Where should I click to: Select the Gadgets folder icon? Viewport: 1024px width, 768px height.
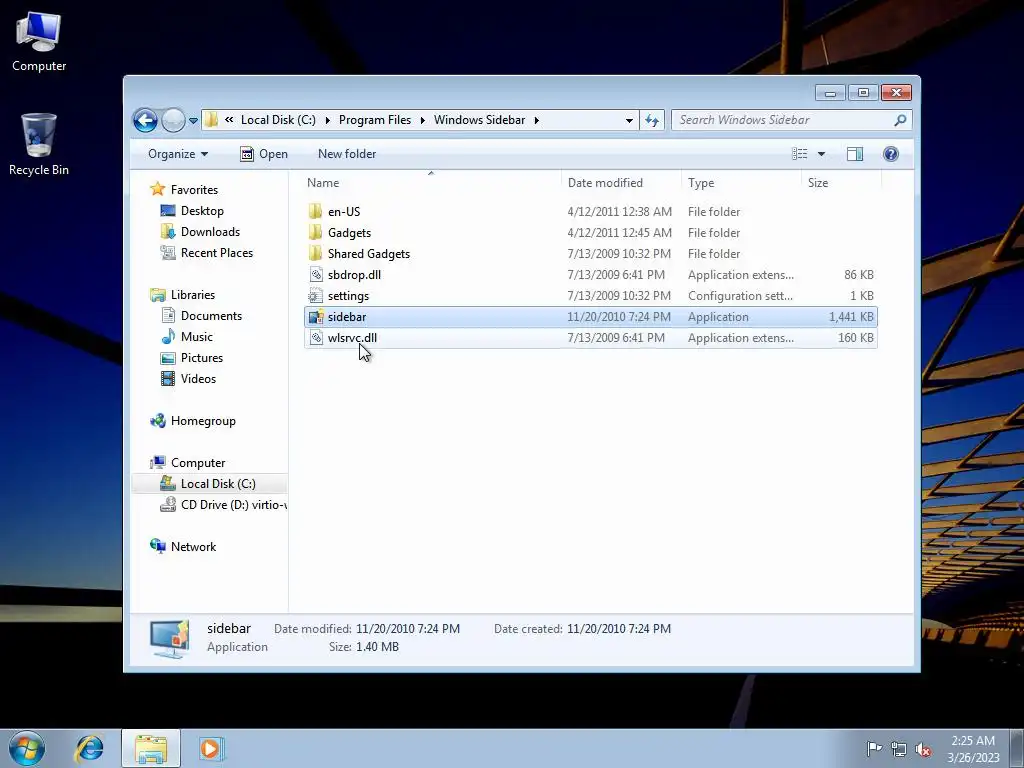315,232
